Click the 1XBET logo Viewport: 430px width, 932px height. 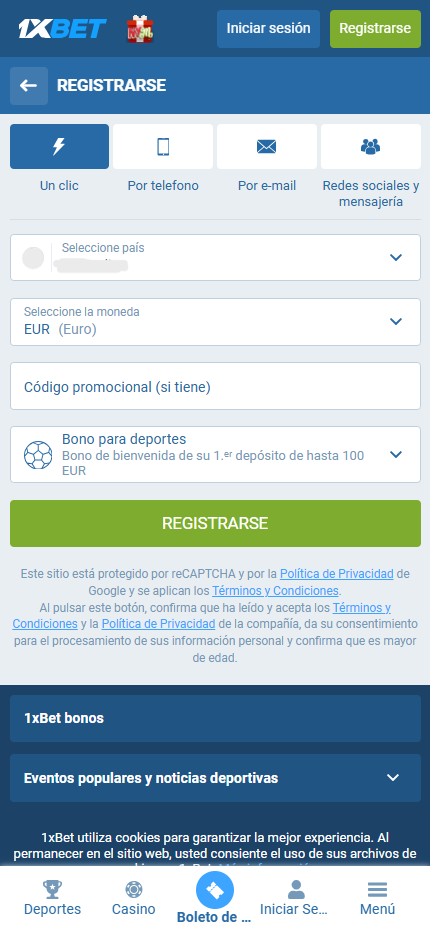(x=62, y=29)
